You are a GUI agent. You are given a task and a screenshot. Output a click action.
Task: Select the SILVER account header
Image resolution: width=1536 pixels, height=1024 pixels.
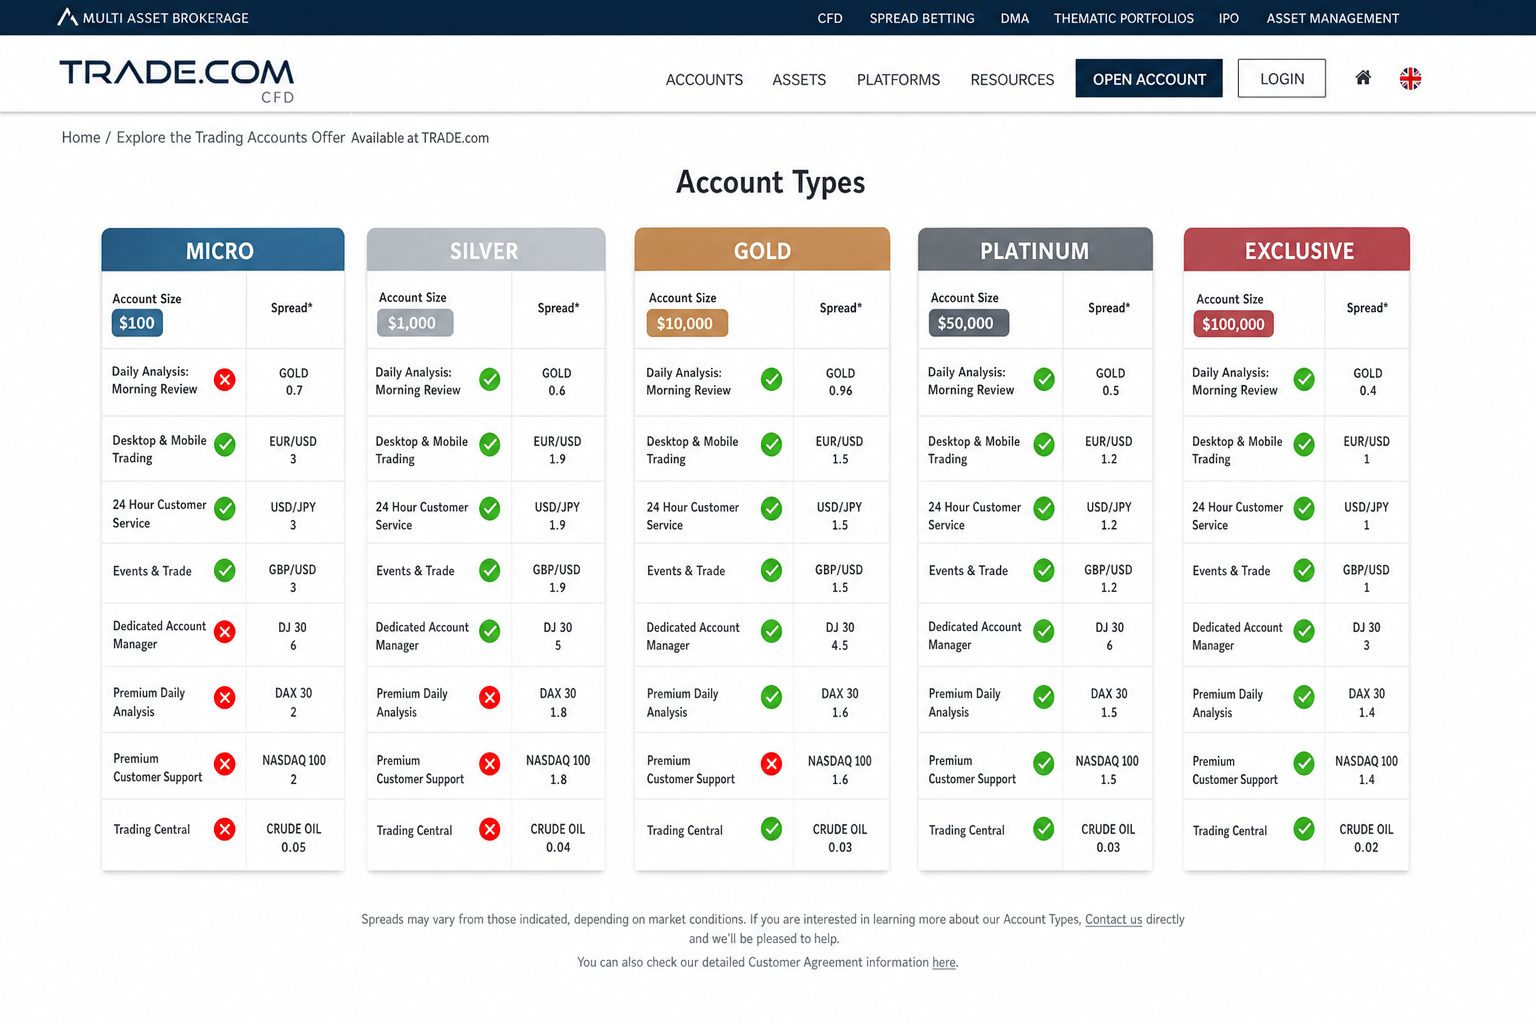486,250
